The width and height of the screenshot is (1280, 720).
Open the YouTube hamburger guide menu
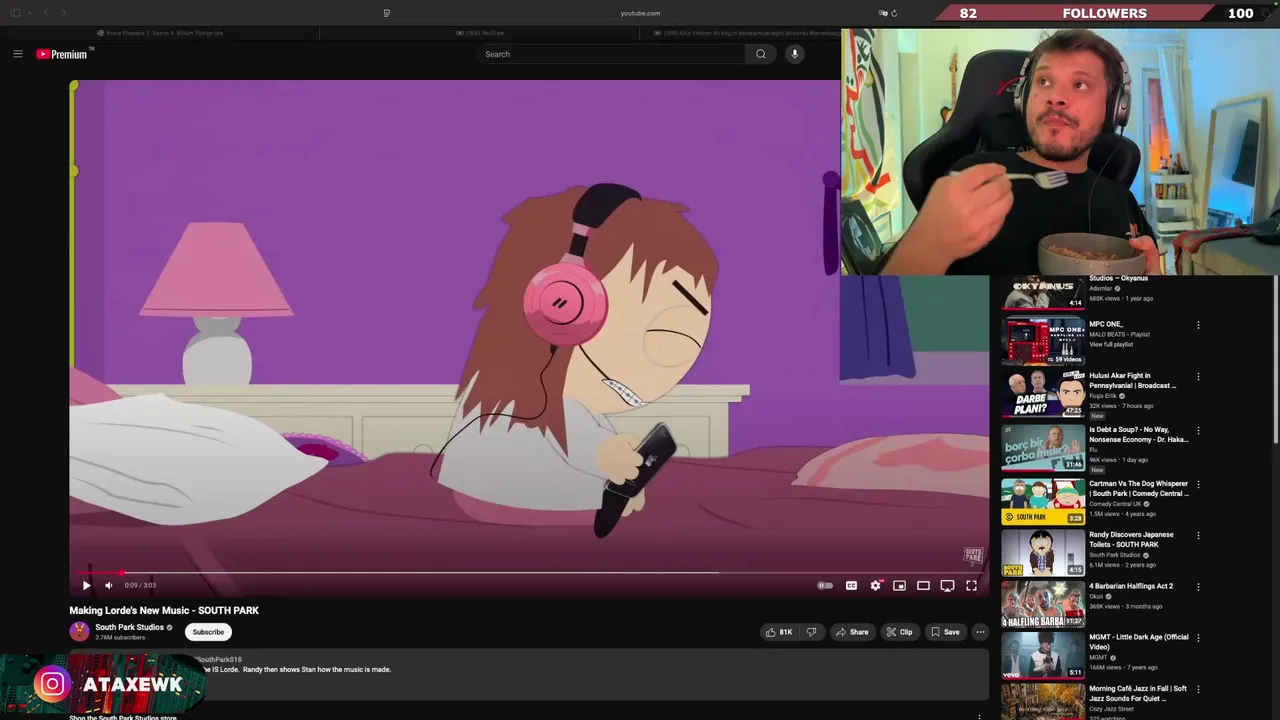17,54
